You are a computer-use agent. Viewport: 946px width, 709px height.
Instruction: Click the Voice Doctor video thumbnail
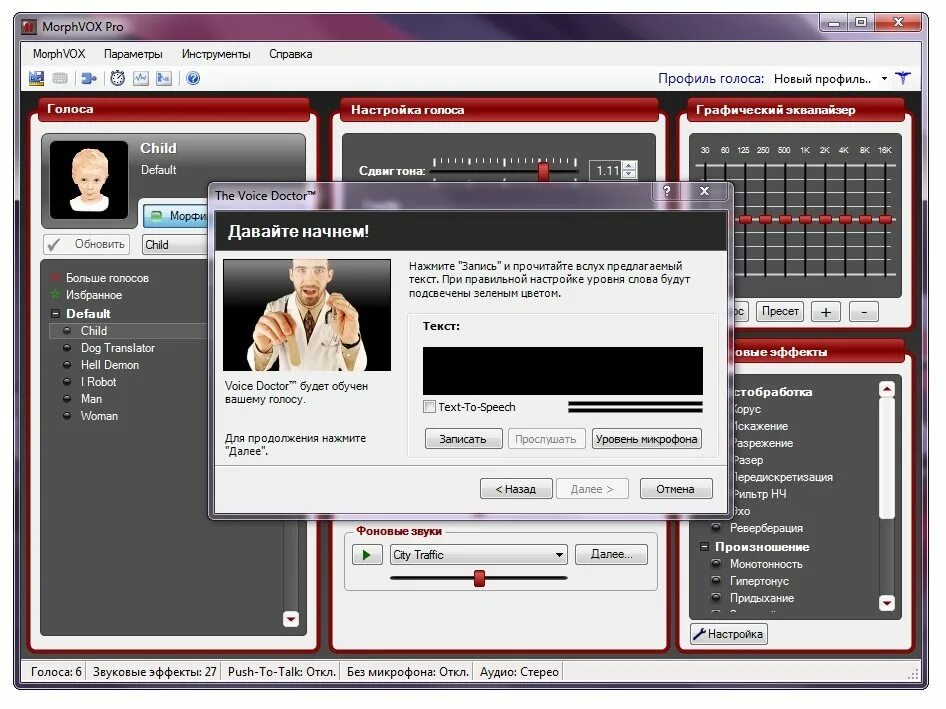[x=307, y=315]
